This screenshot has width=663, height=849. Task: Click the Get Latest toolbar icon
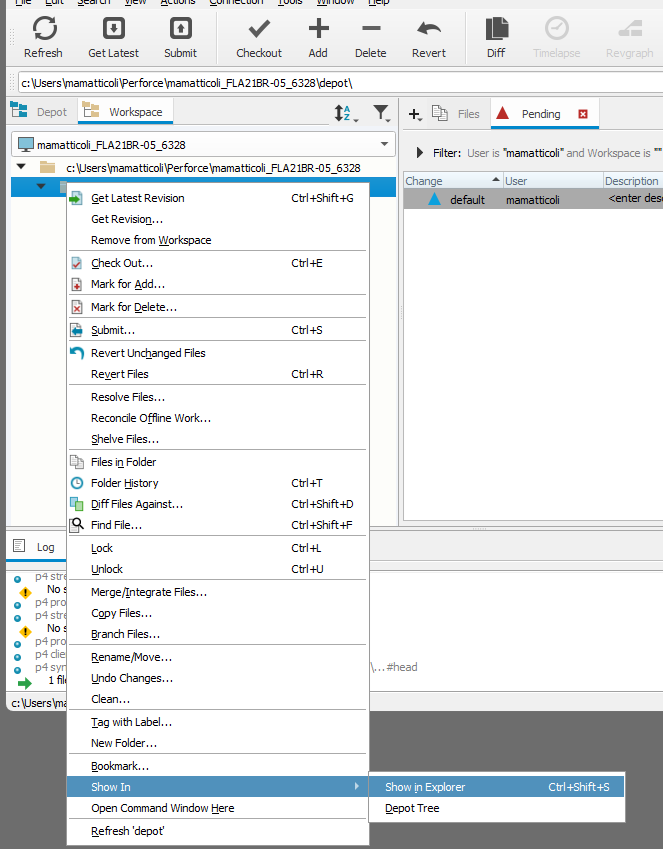(113, 29)
